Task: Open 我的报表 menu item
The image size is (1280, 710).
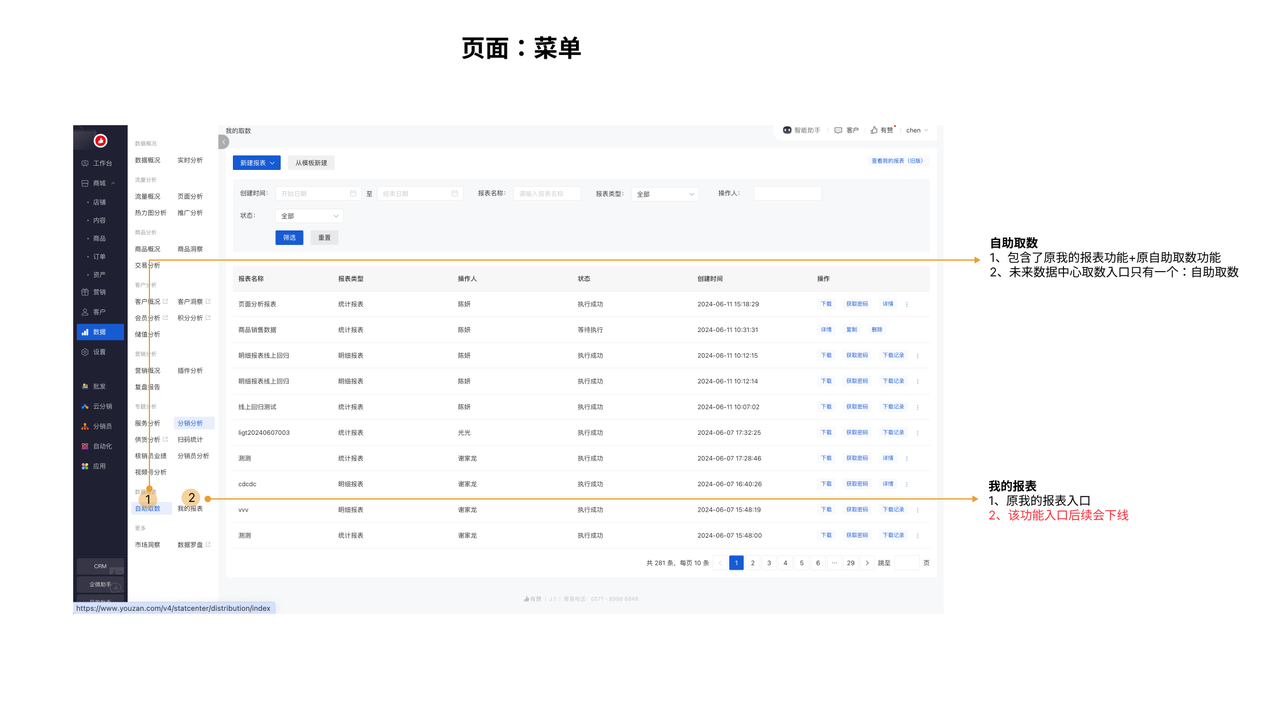Action: pos(190,509)
